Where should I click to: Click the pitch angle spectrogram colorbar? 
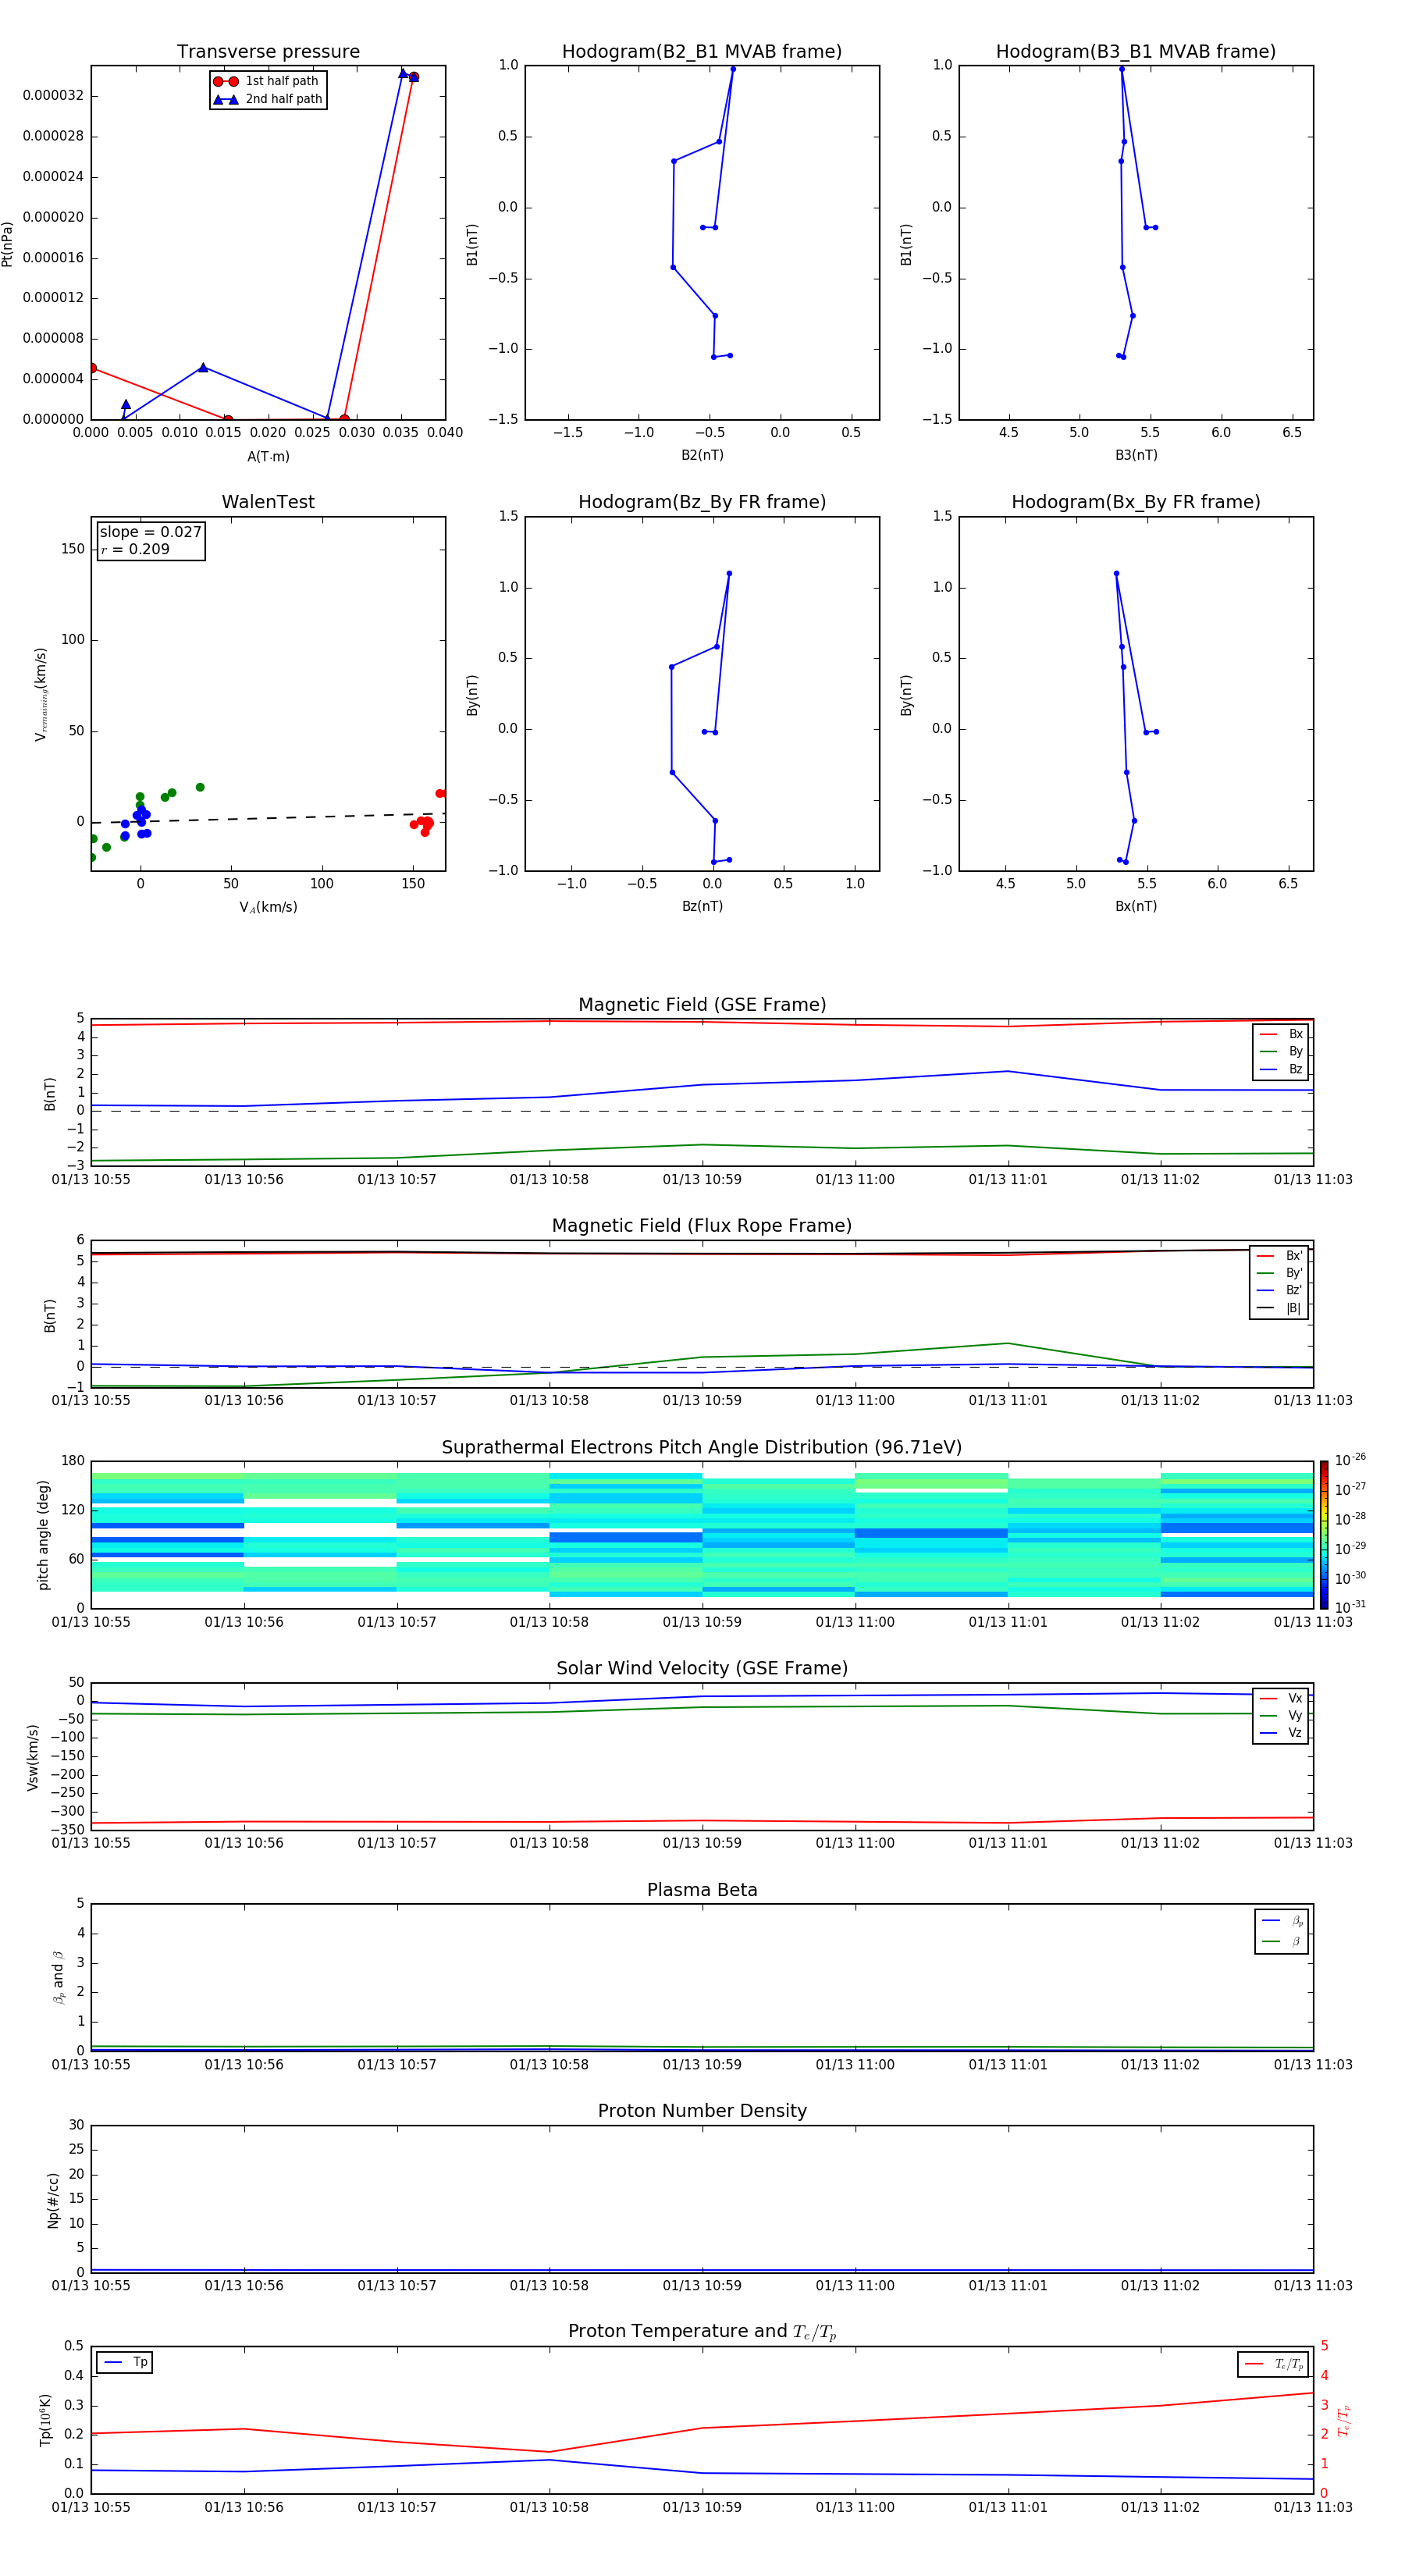pos(1324,1535)
